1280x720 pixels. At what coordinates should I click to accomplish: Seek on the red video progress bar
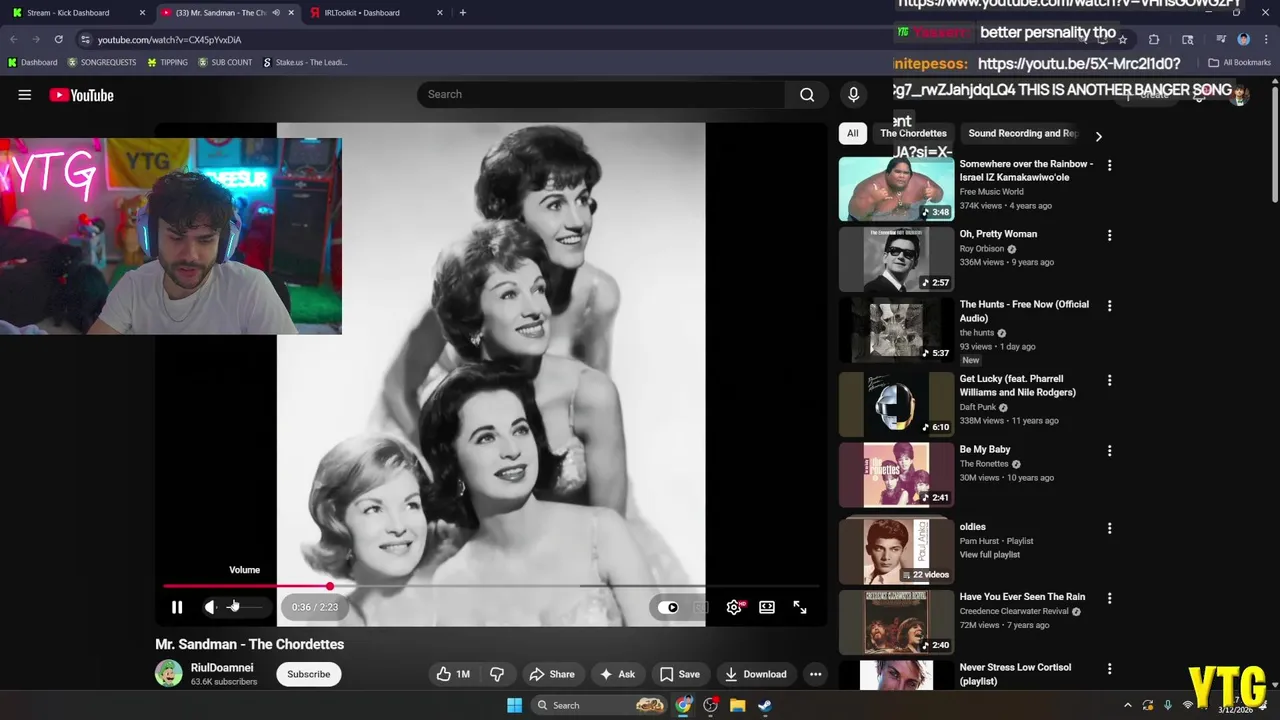(x=490, y=586)
